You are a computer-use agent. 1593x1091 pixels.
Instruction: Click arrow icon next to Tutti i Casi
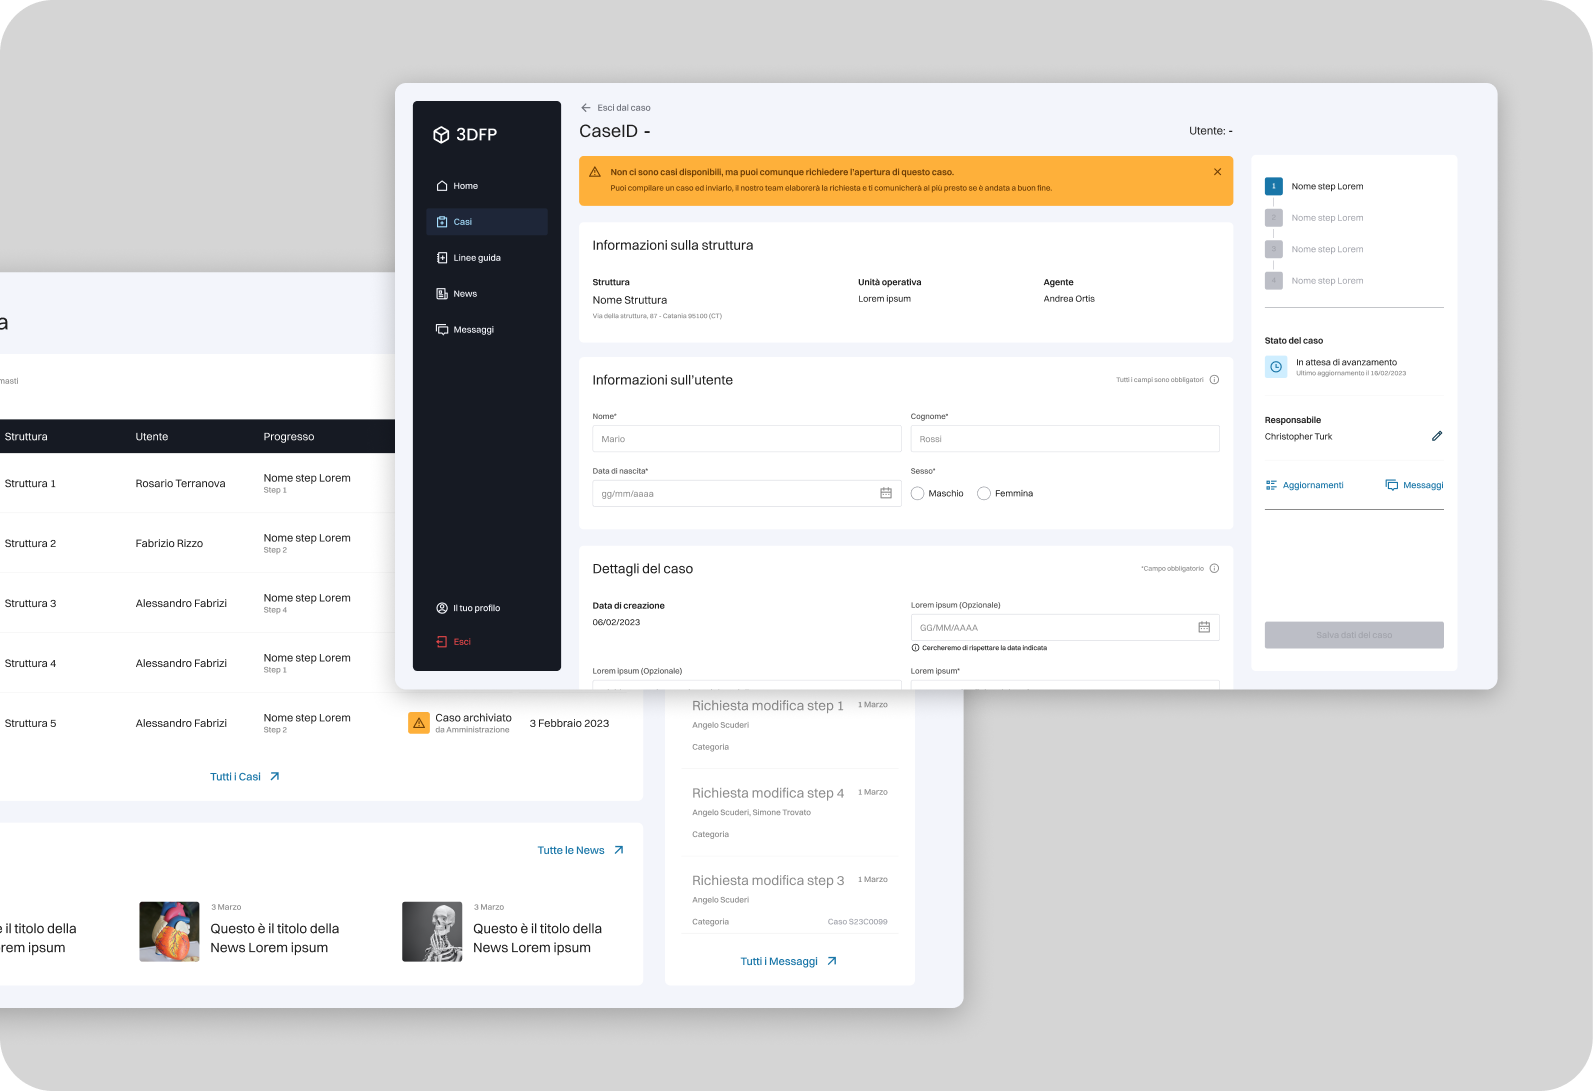click(274, 777)
